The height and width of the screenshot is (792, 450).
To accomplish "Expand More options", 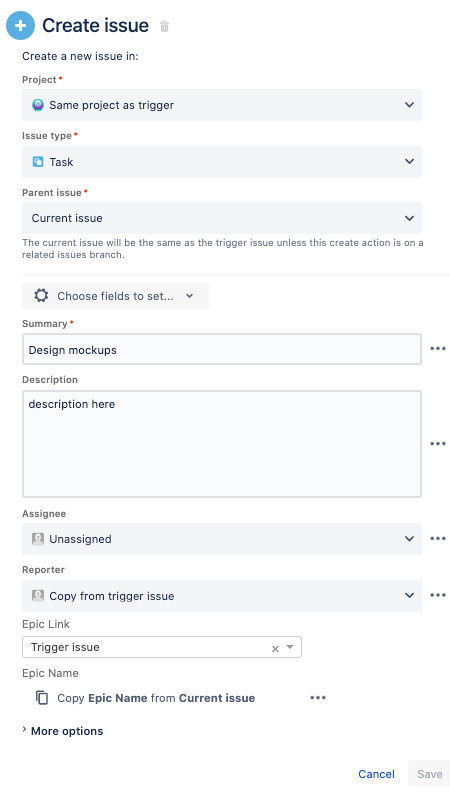I will coord(63,731).
